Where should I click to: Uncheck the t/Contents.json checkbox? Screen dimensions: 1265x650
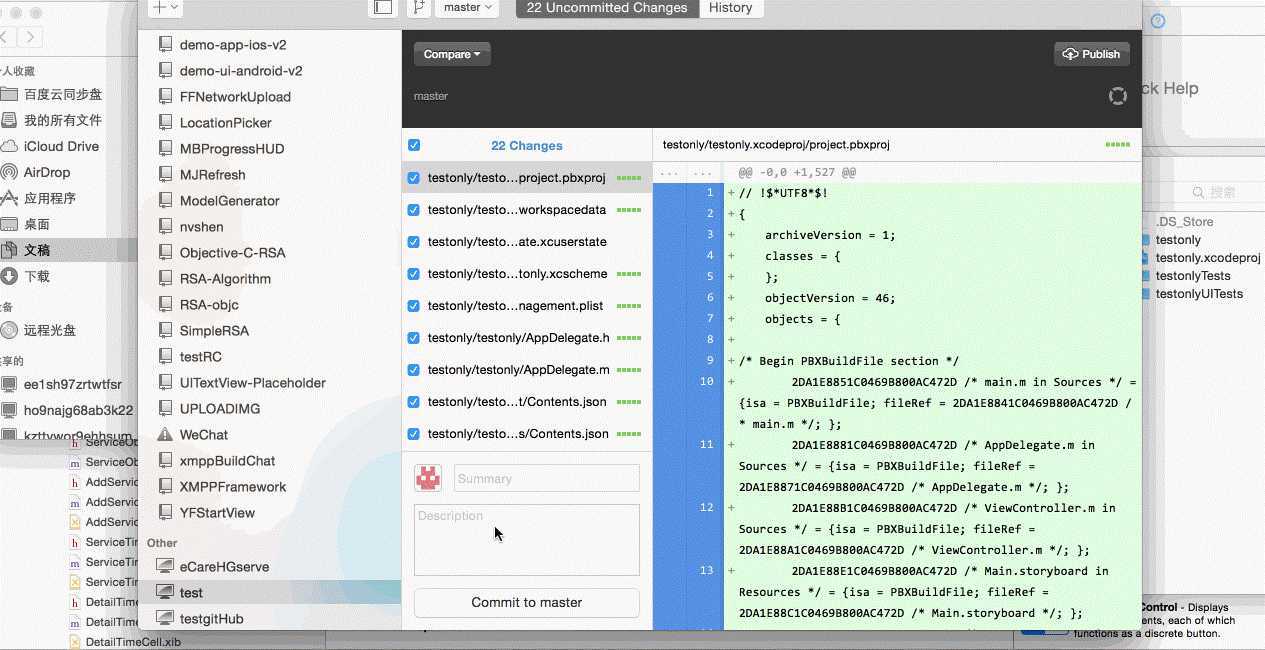pos(414,402)
